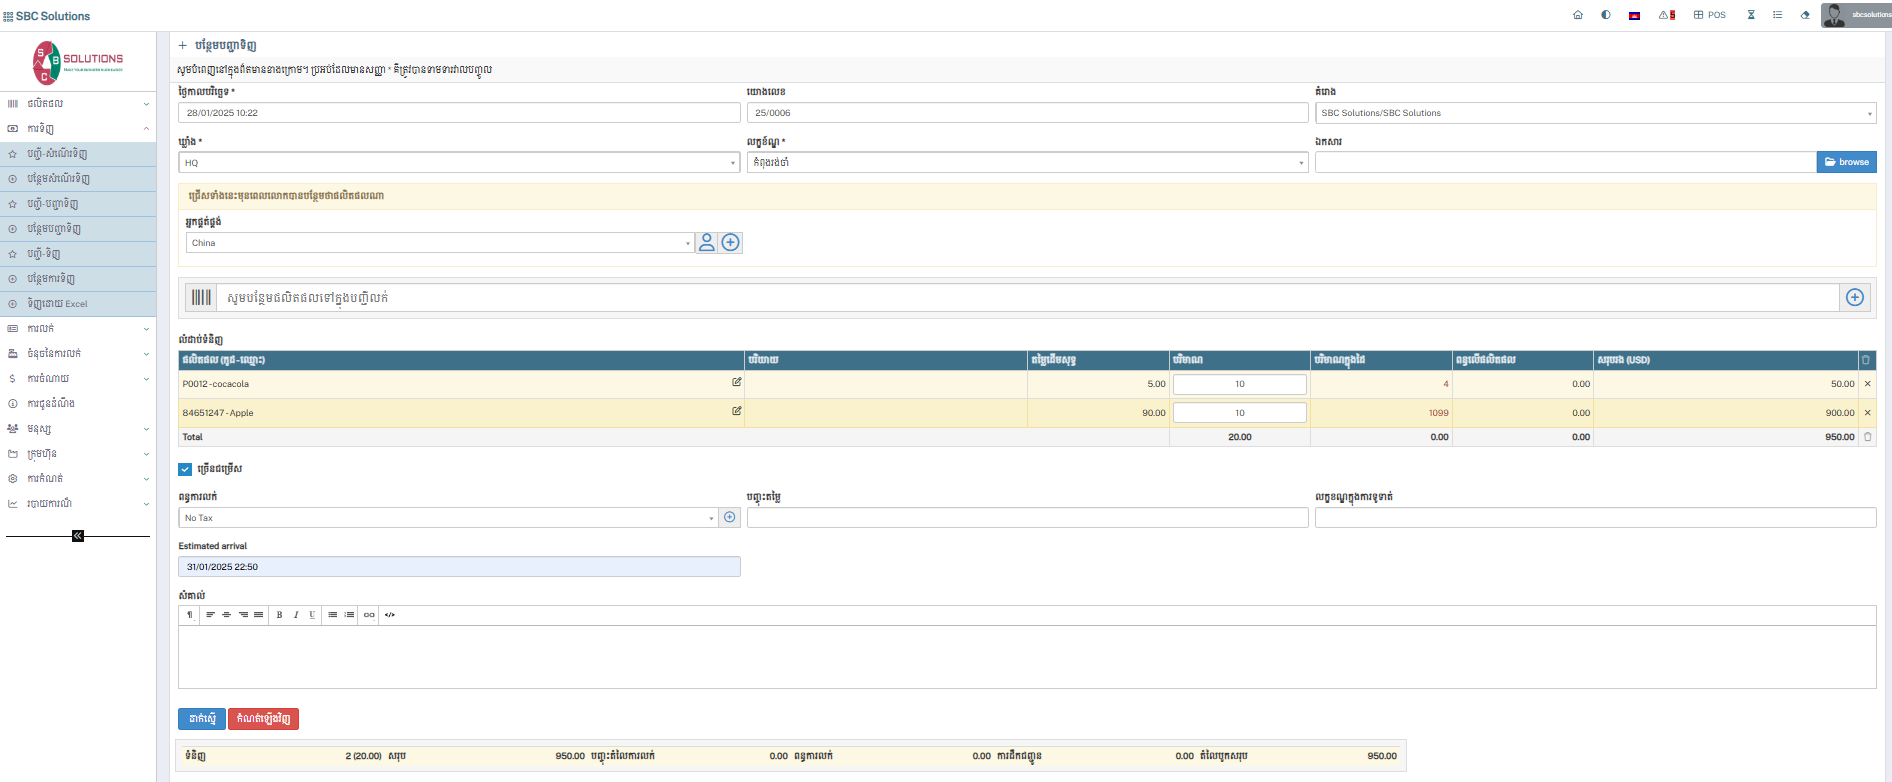This screenshot has width=1892, height=782.
Task: Open the POS screen
Action: (1710, 15)
